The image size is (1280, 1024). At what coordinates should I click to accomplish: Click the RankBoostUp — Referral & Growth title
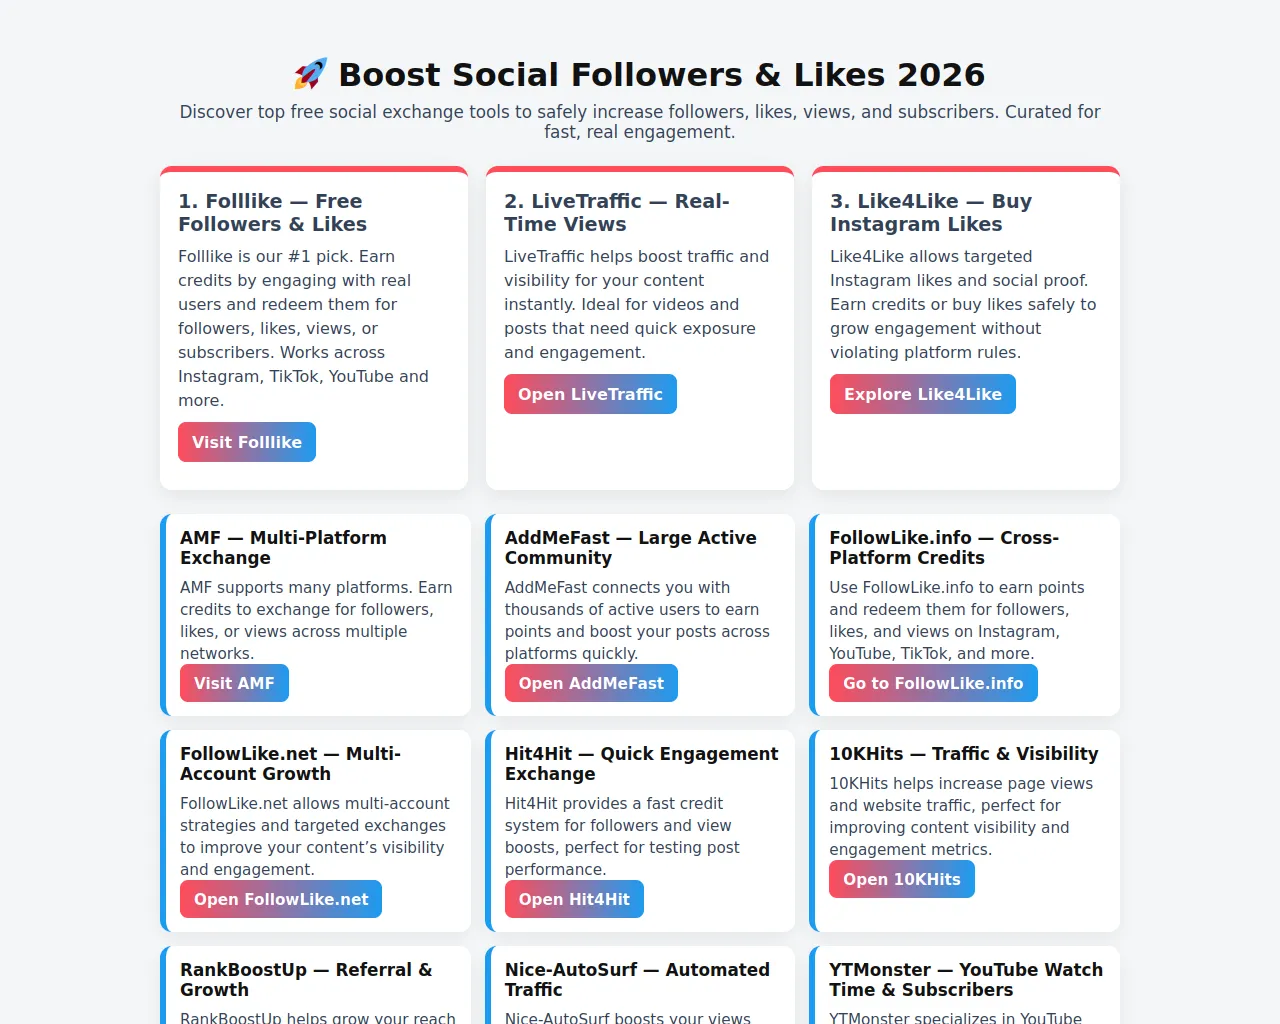306,979
